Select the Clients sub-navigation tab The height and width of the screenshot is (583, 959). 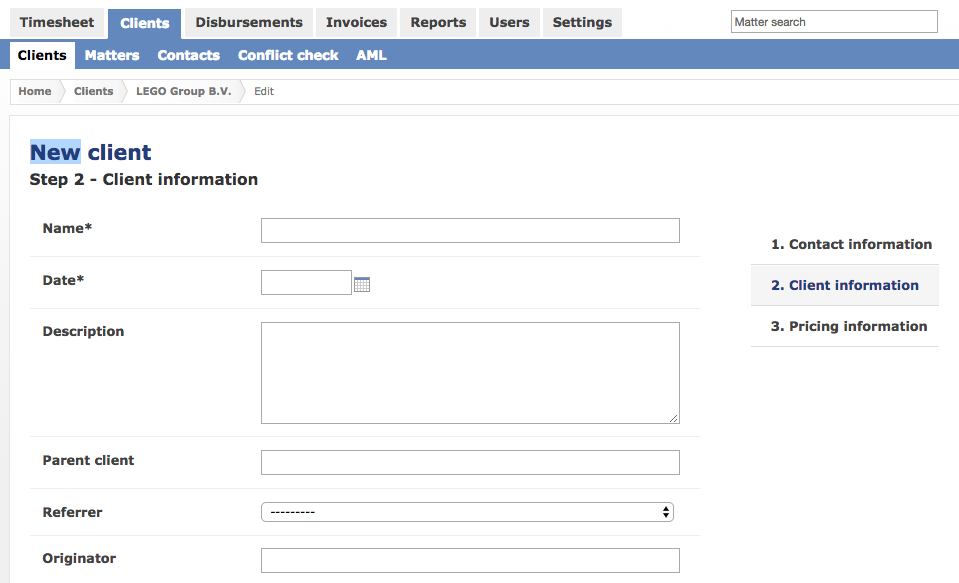point(42,55)
